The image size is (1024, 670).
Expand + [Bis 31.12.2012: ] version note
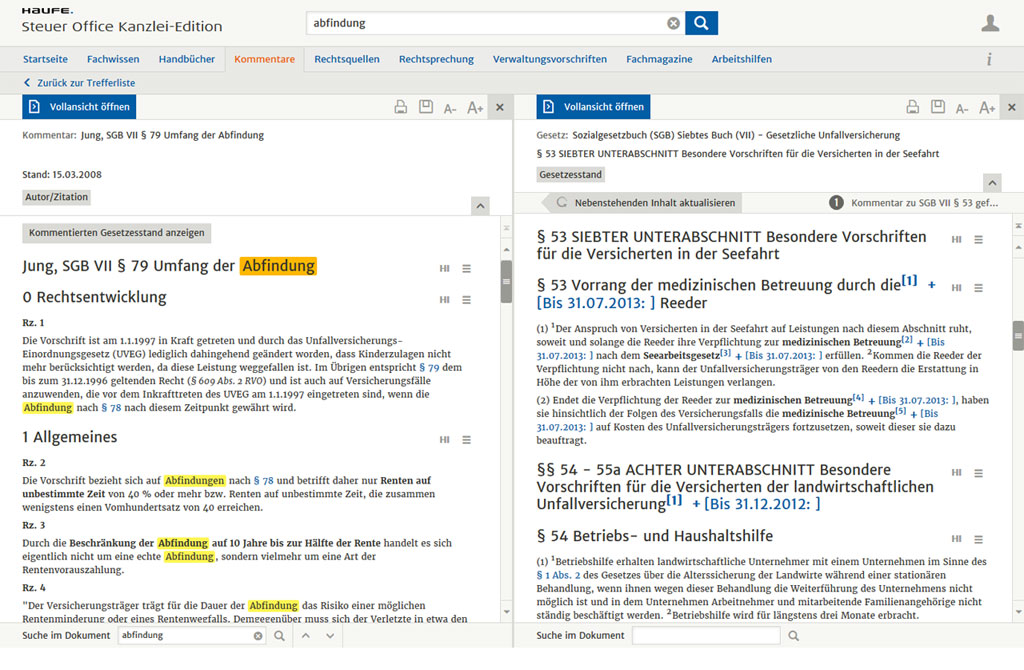point(756,504)
